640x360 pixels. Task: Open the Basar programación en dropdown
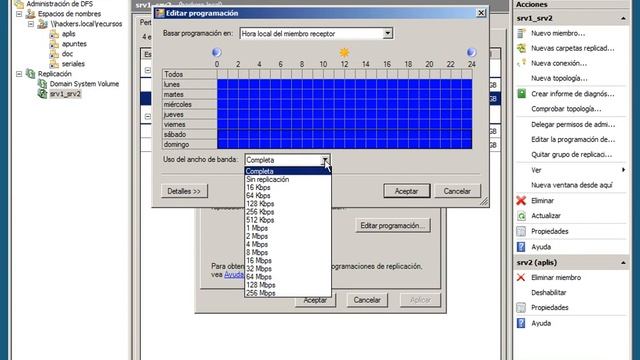tap(388, 33)
